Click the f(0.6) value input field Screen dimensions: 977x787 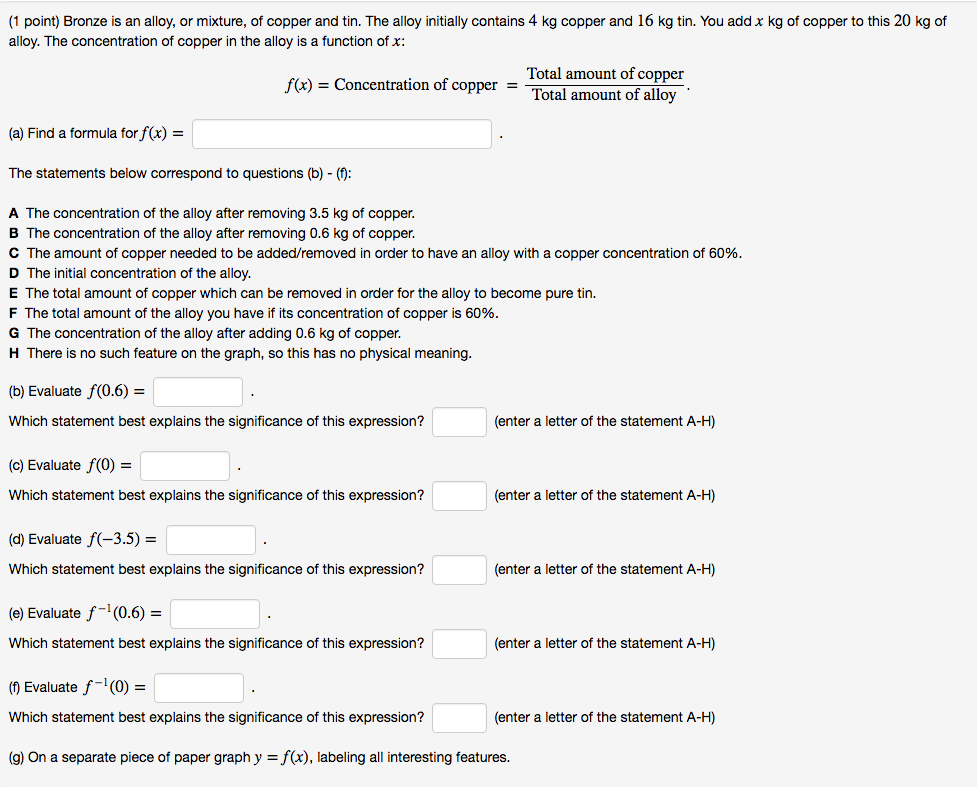tap(198, 392)
